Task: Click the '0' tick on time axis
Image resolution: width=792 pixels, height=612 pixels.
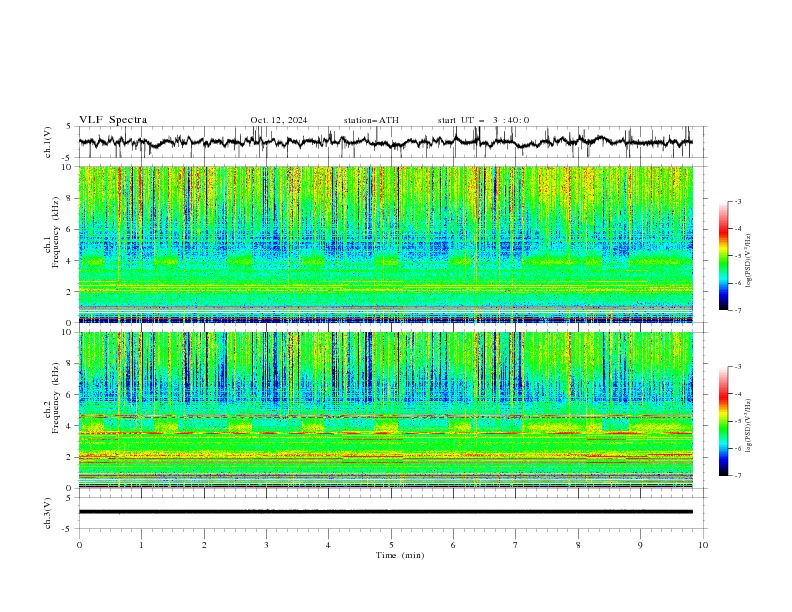Action: coord(79,545)
